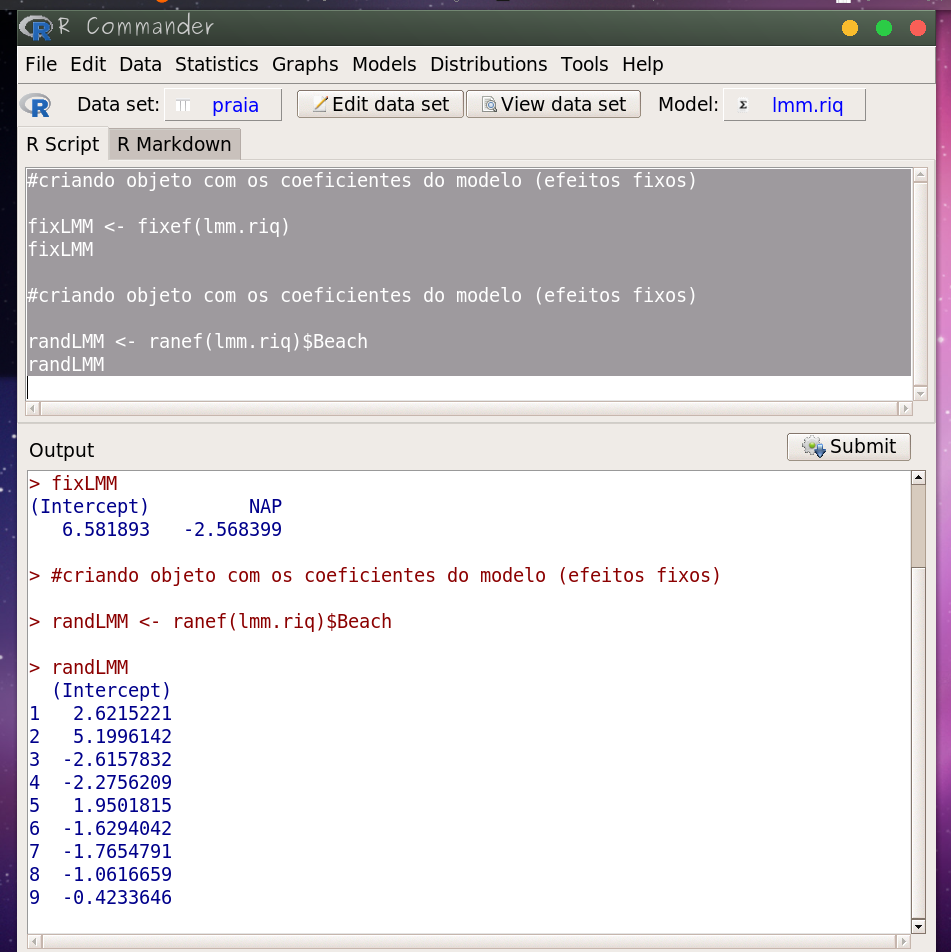Select the R Script tab
The width and height of the screenshot is (951, 952).
click(x=62, y=144)
